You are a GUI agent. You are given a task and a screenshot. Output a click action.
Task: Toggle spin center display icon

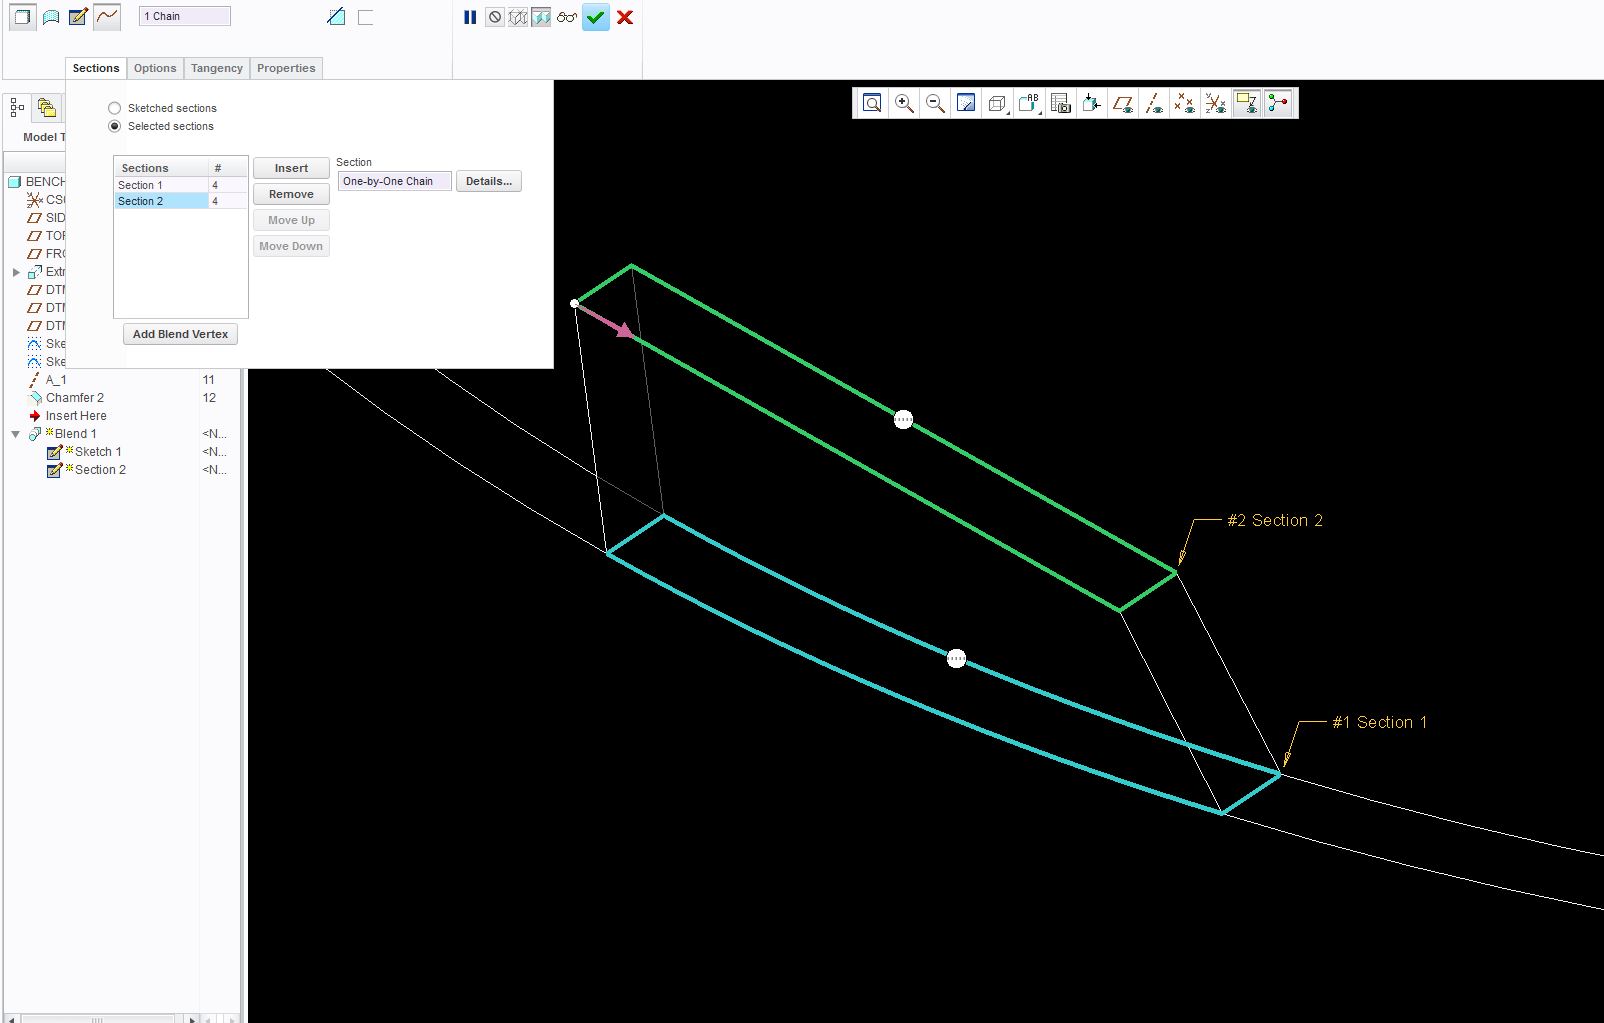[x=1278, y=103]
